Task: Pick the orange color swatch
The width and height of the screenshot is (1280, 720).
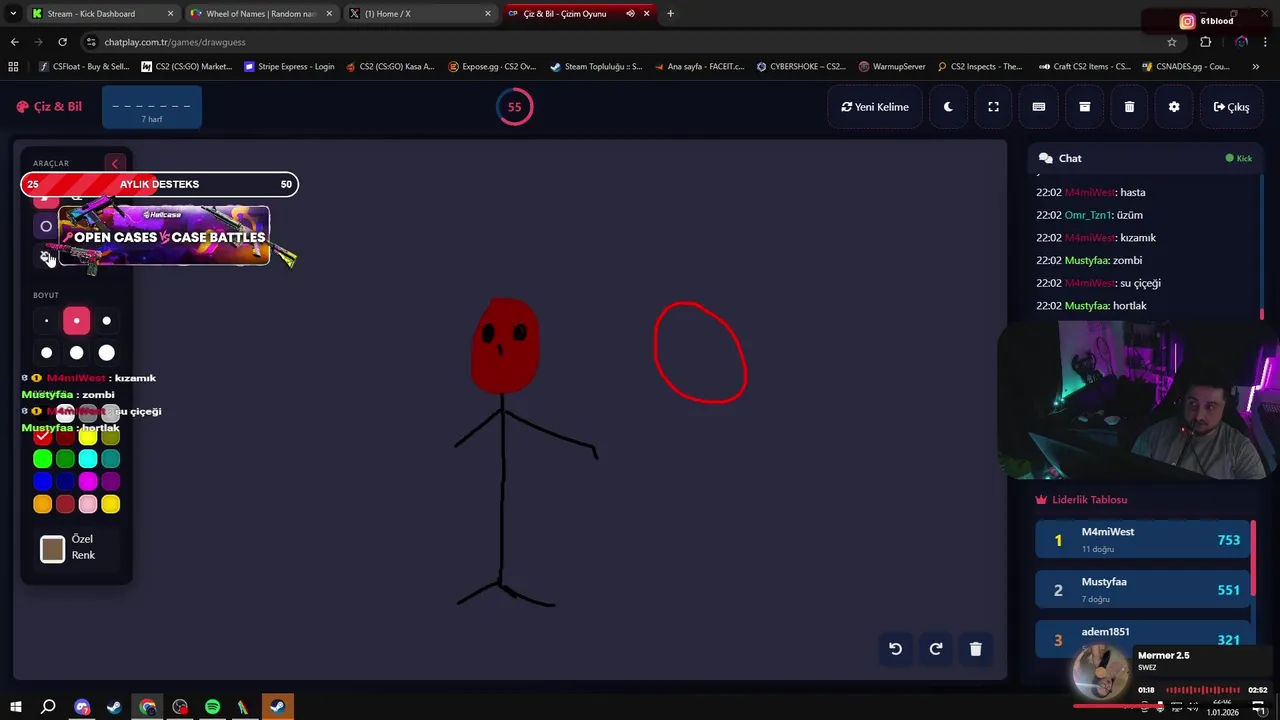Action: (x=42, y=505)
